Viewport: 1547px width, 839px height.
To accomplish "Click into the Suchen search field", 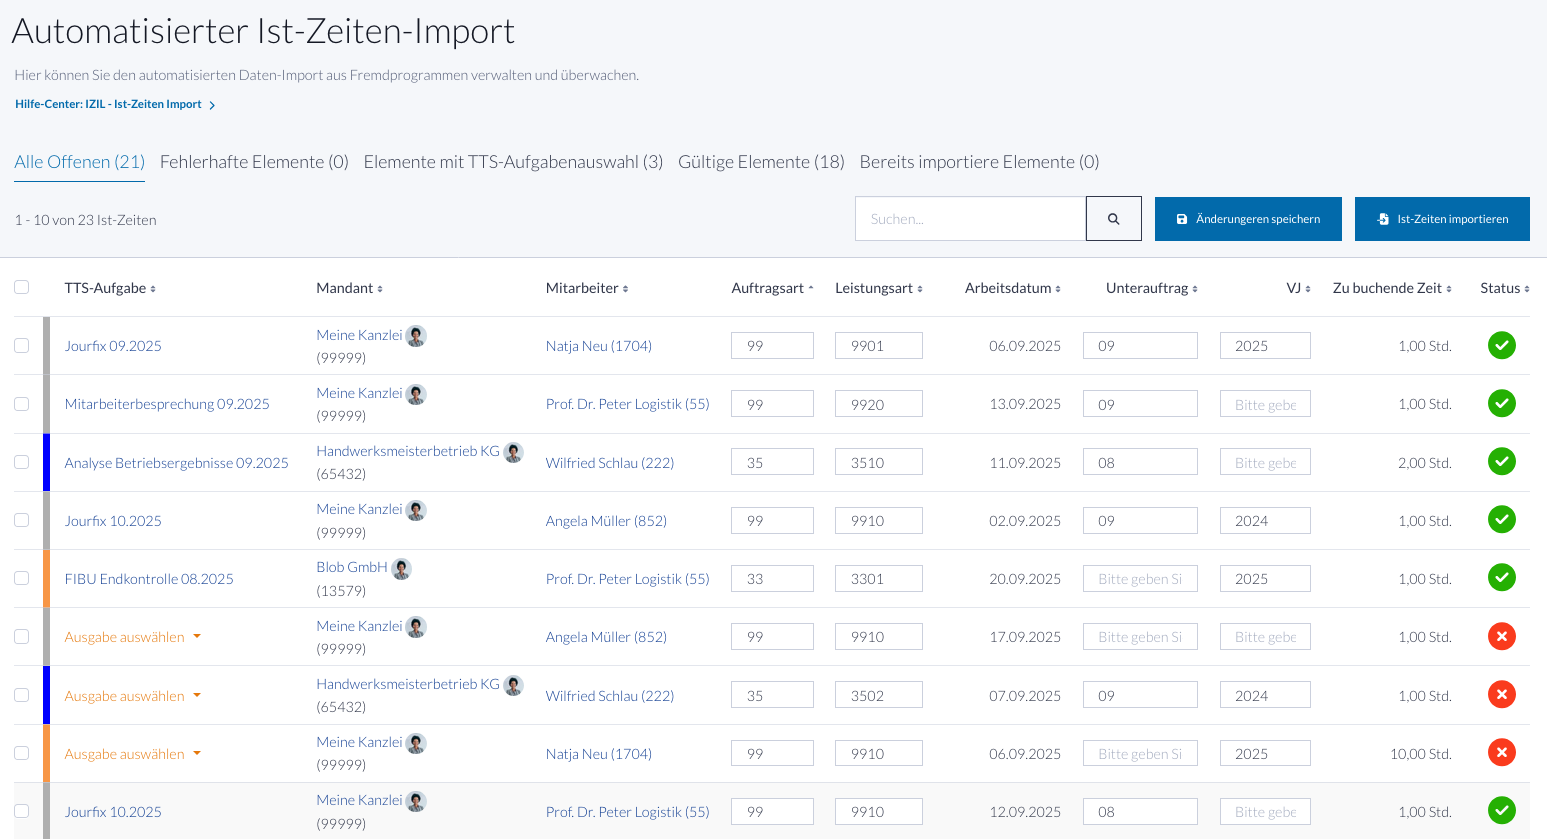I will (969, 219).
